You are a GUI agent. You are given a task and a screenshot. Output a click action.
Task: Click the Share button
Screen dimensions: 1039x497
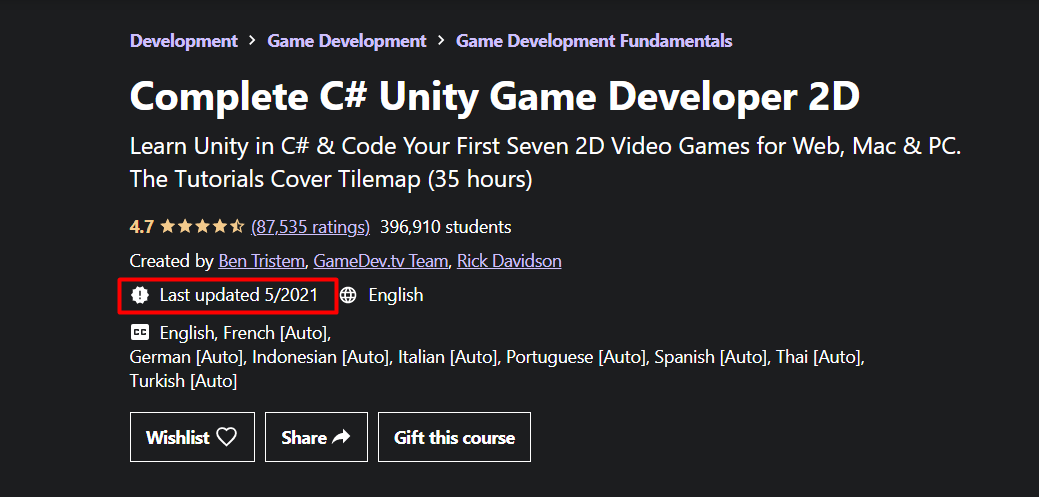316,437
